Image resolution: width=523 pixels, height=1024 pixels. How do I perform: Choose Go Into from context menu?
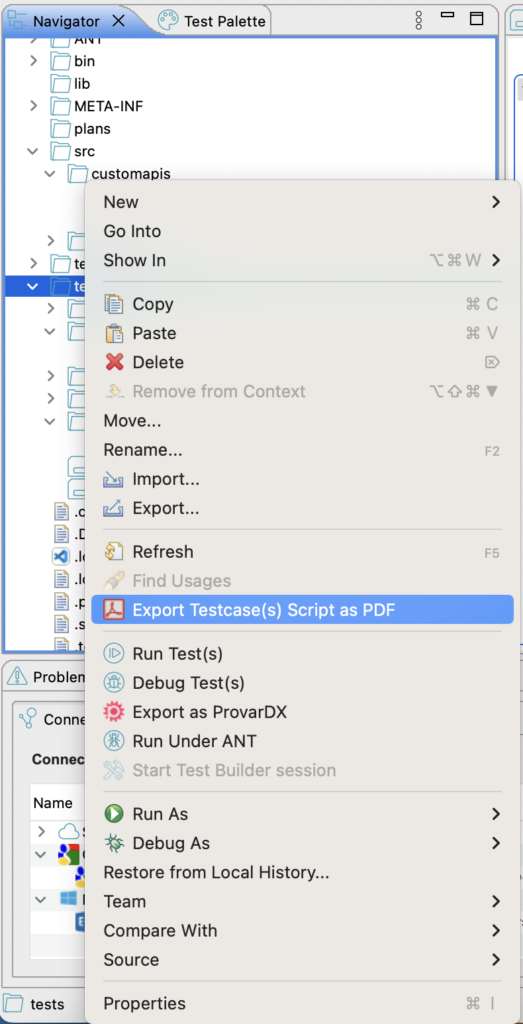pos(302,231)
